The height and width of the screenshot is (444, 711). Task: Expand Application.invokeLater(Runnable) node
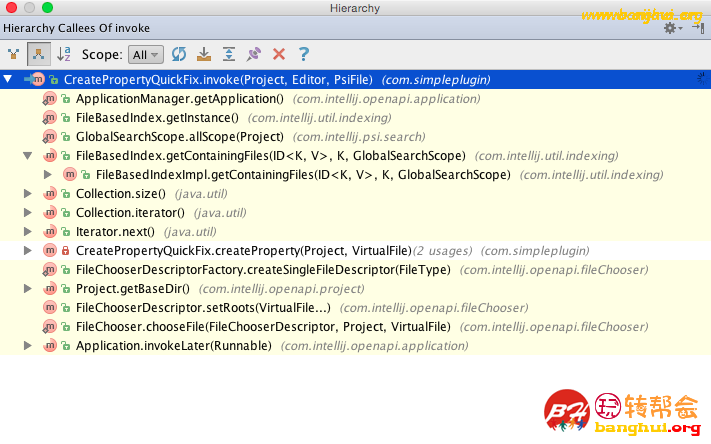tap(28, 346)
